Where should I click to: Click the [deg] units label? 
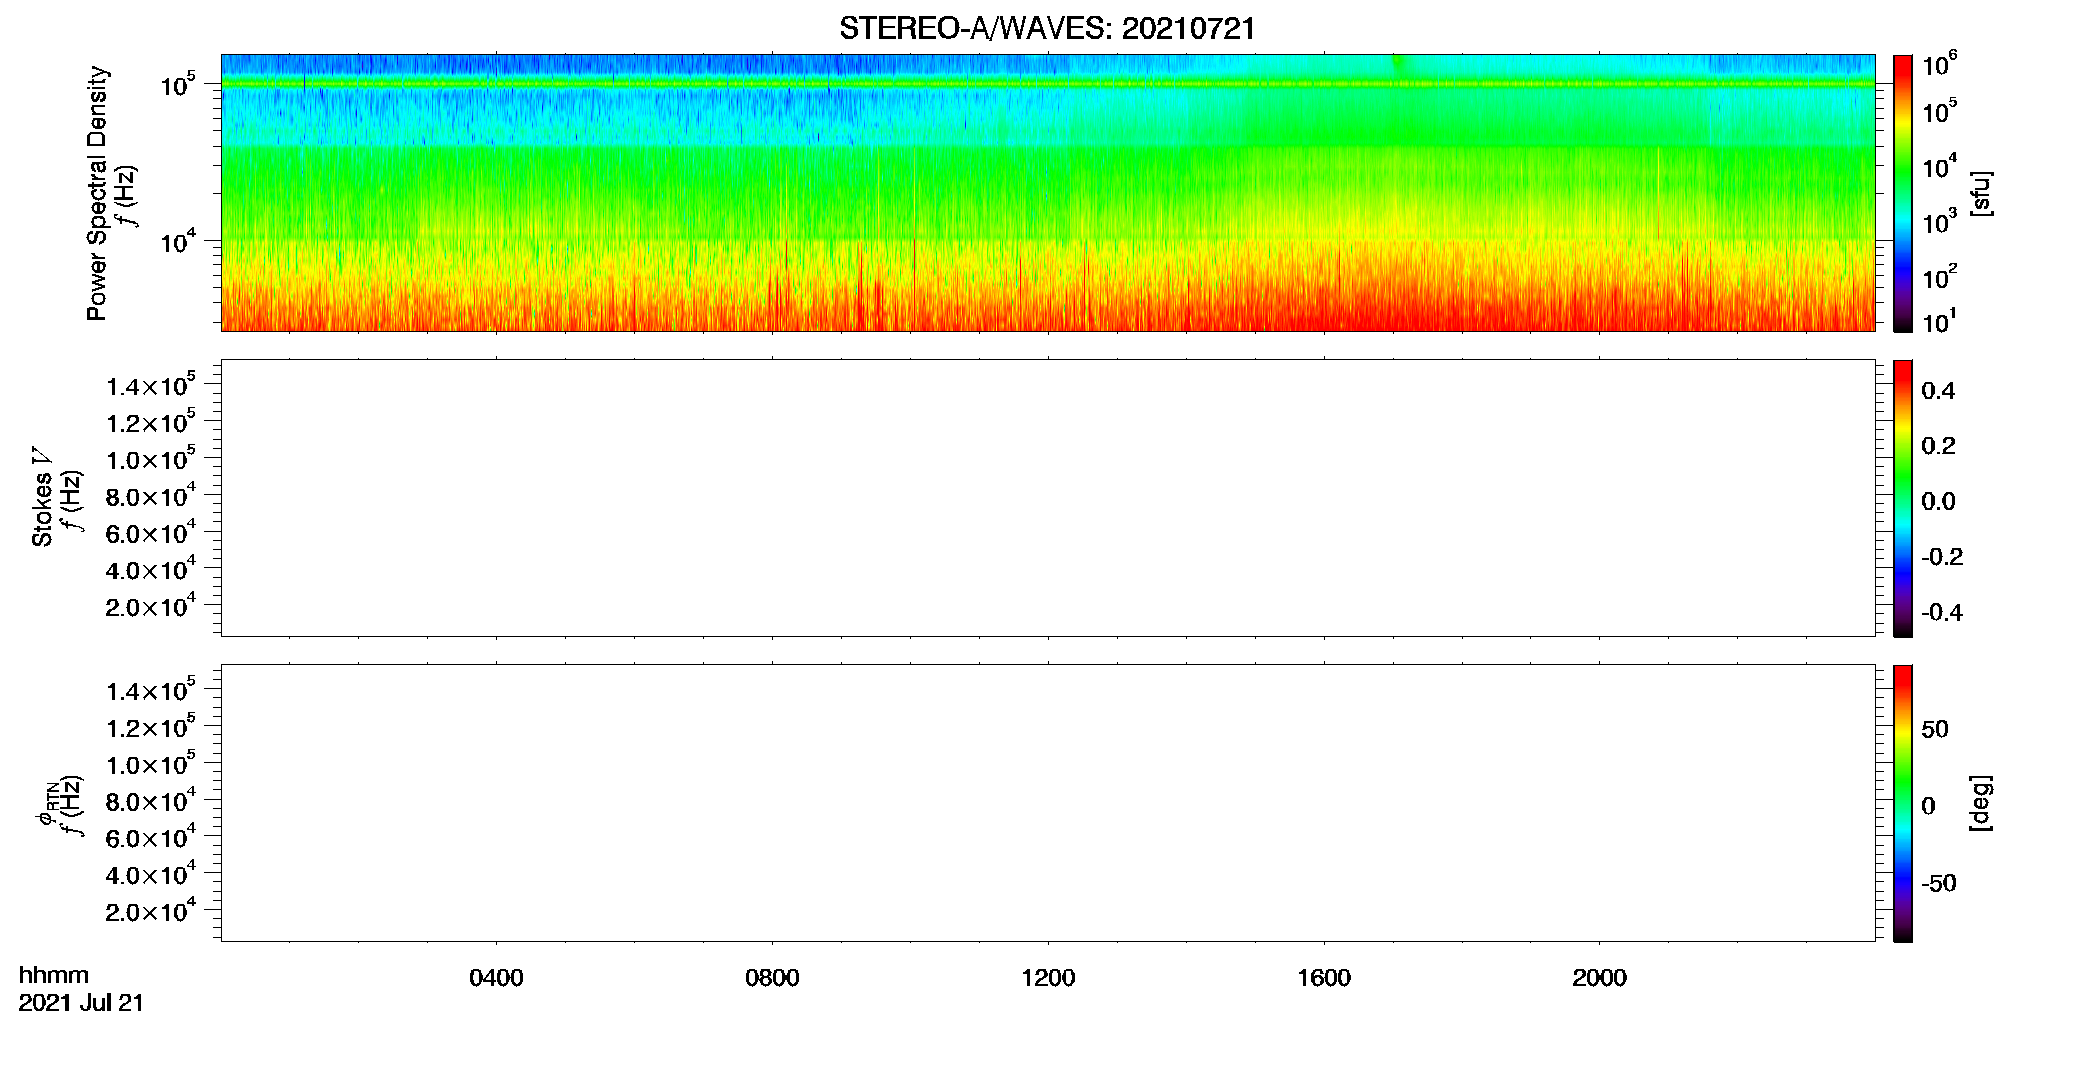[x=1981, y=803]
